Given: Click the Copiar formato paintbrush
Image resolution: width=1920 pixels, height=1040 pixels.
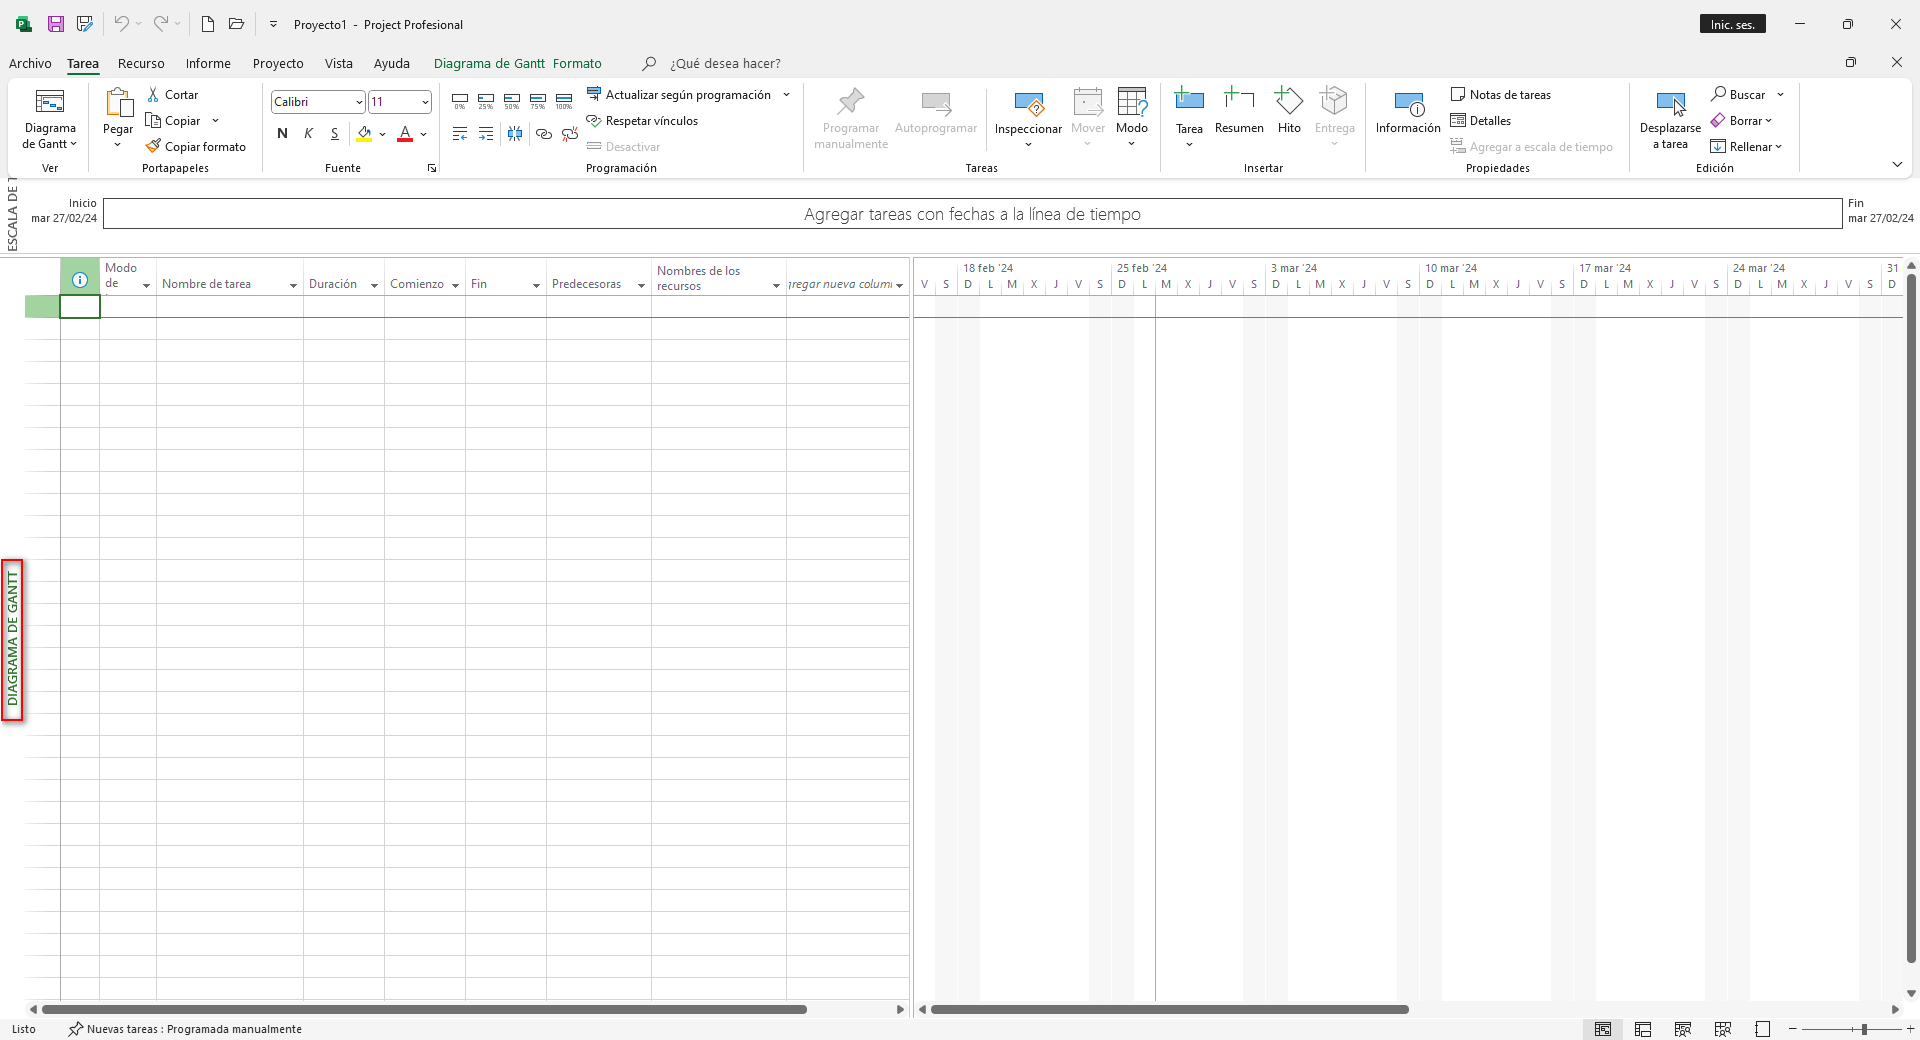Looking at the screenshot, I should (196, 147).
